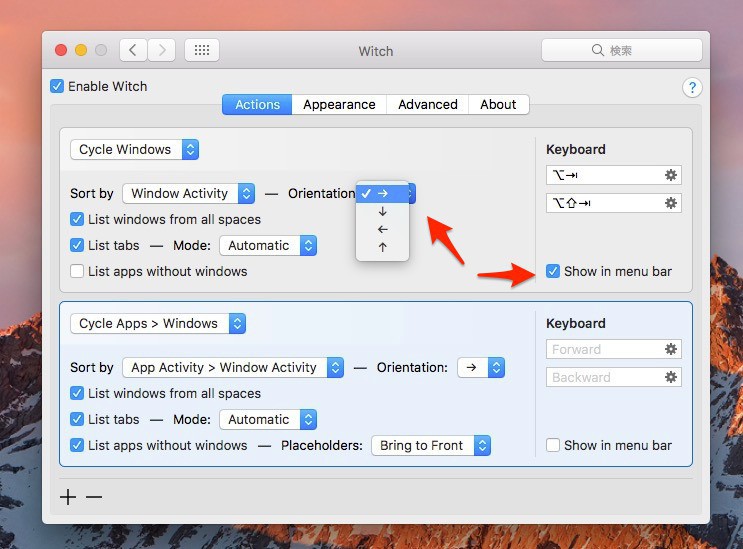The width and height of the screenshot is (743, 549).
Task: Show all preferences grid icon
Action: (202, 50)
